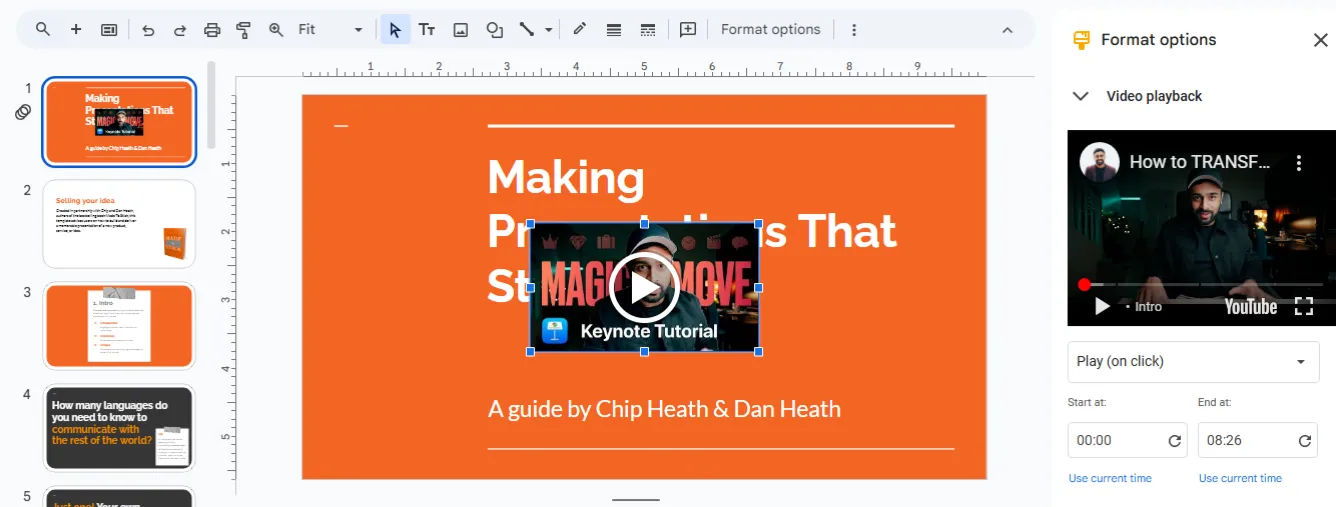Select slide 2 Selling your idea
Viewport: 1336px width, 507px height.
[x=119, y=224]
